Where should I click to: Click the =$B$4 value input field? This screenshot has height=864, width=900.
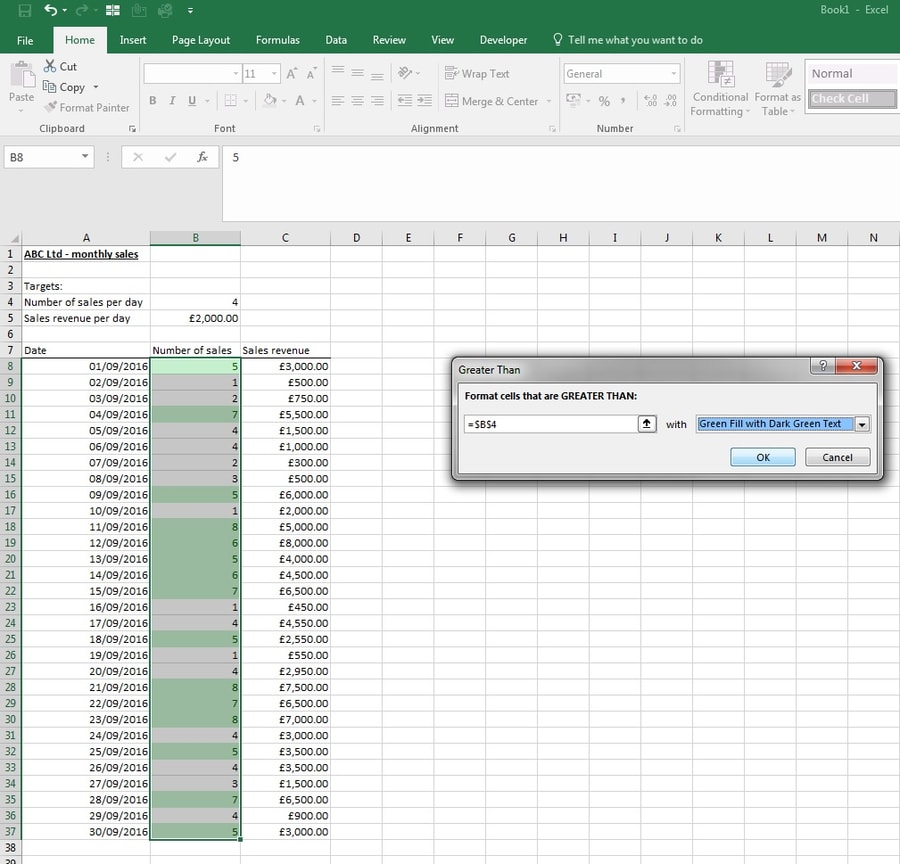coord(550,424)
